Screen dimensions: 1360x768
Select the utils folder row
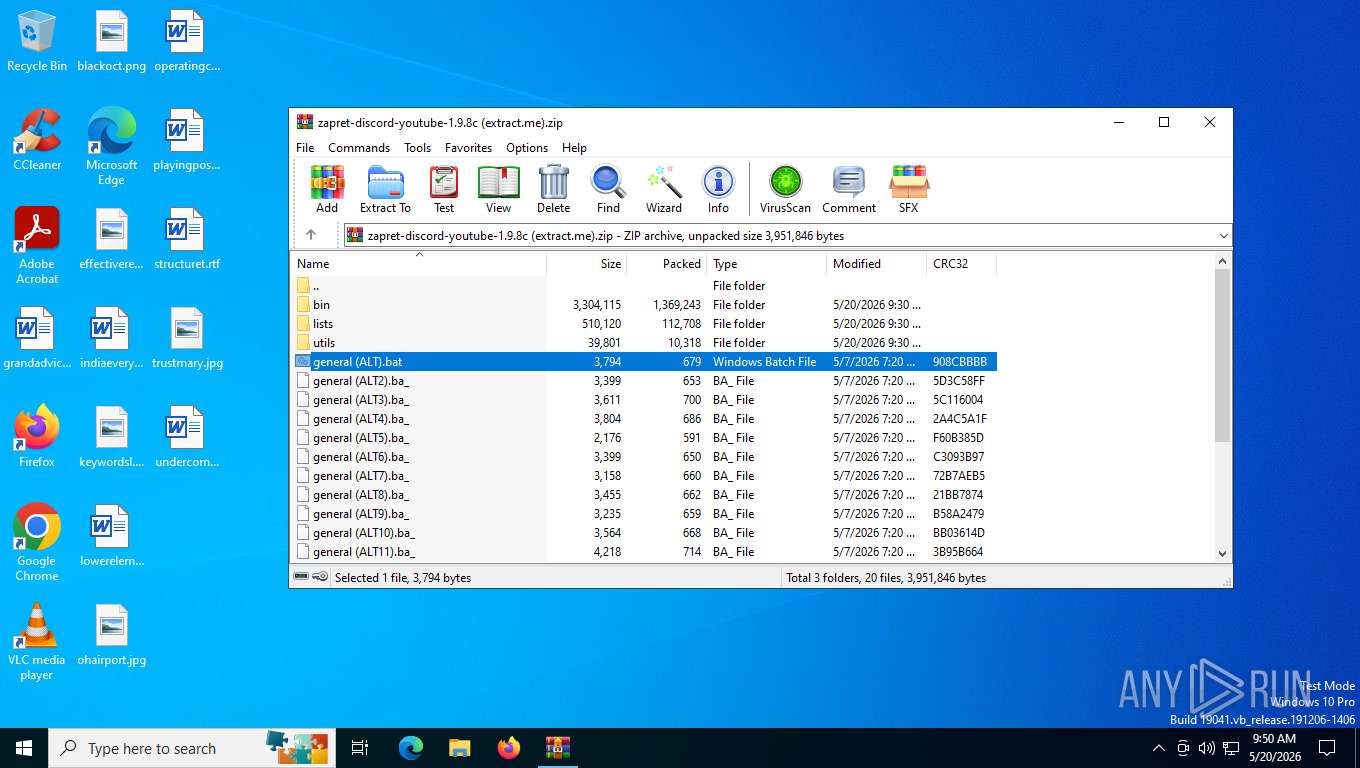point(645,343)
